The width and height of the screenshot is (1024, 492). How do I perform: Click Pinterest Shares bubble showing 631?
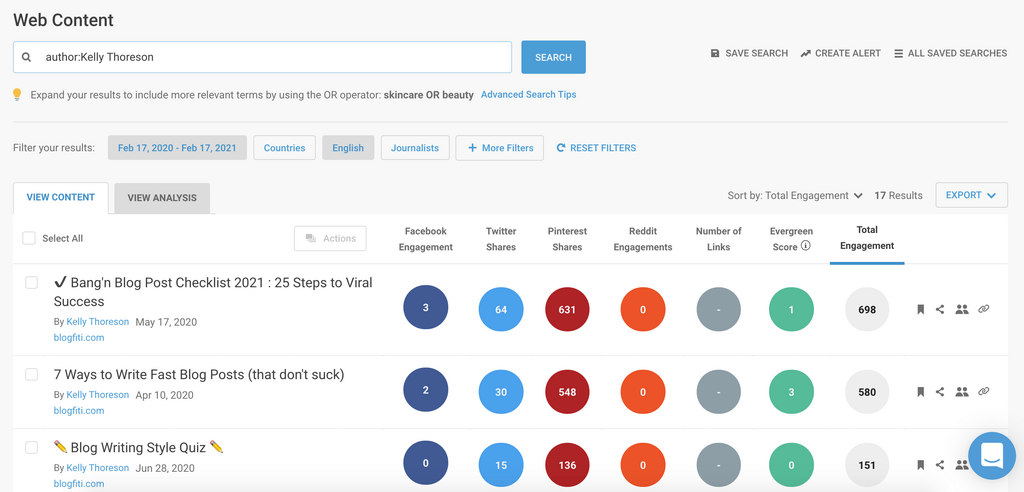567,310
